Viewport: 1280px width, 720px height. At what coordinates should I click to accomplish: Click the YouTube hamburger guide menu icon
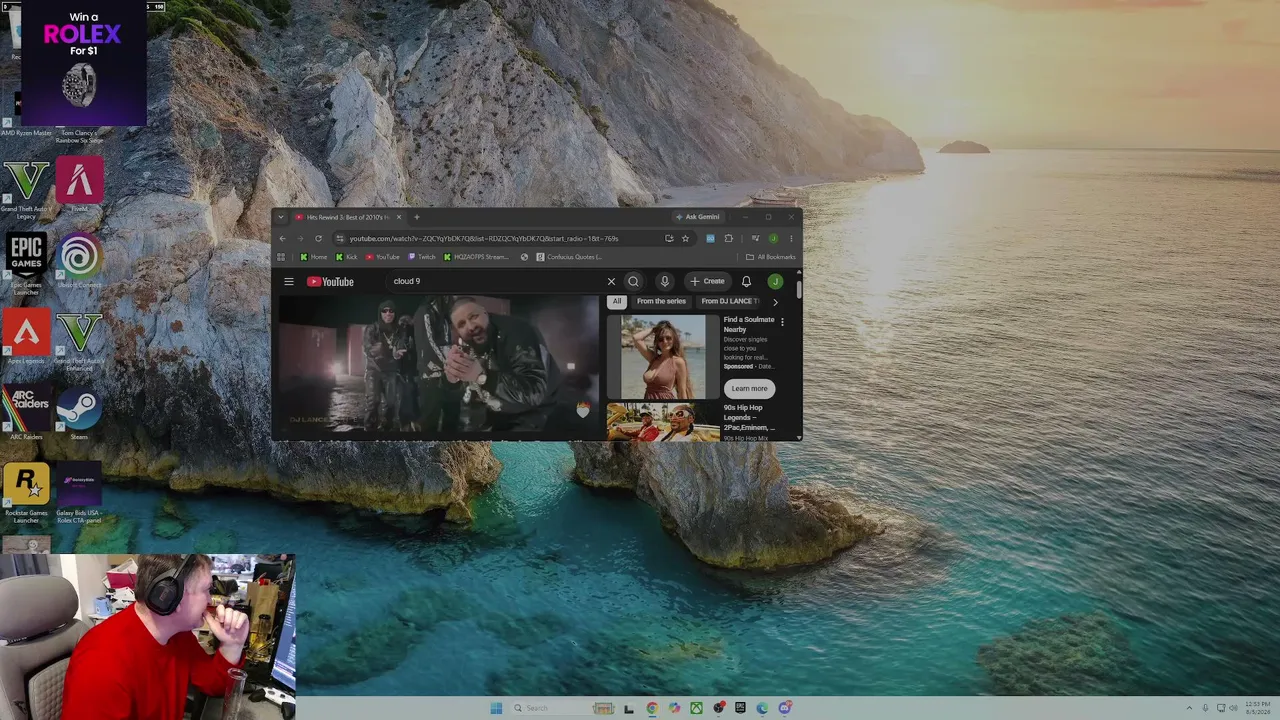tap(289, 281)
